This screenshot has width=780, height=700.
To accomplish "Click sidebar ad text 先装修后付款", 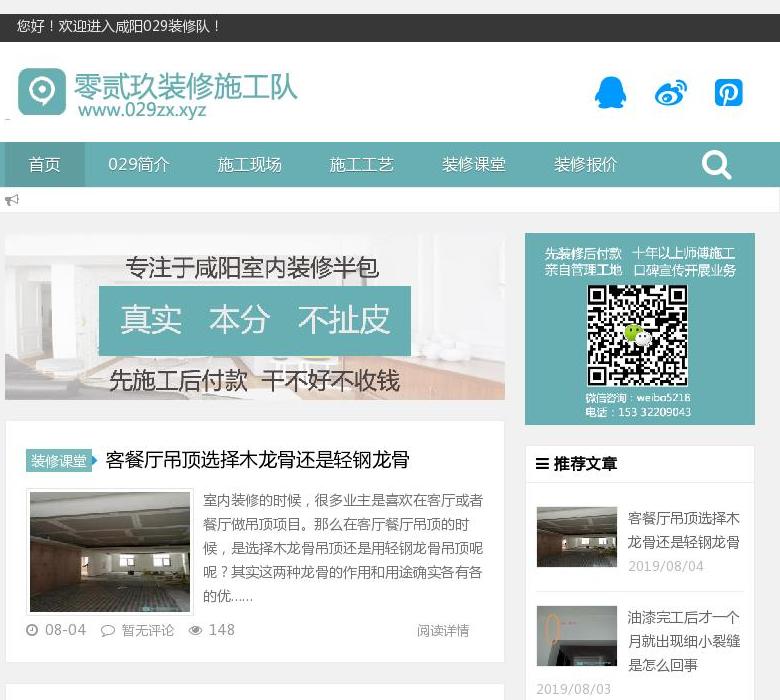I will coord(583,254).
